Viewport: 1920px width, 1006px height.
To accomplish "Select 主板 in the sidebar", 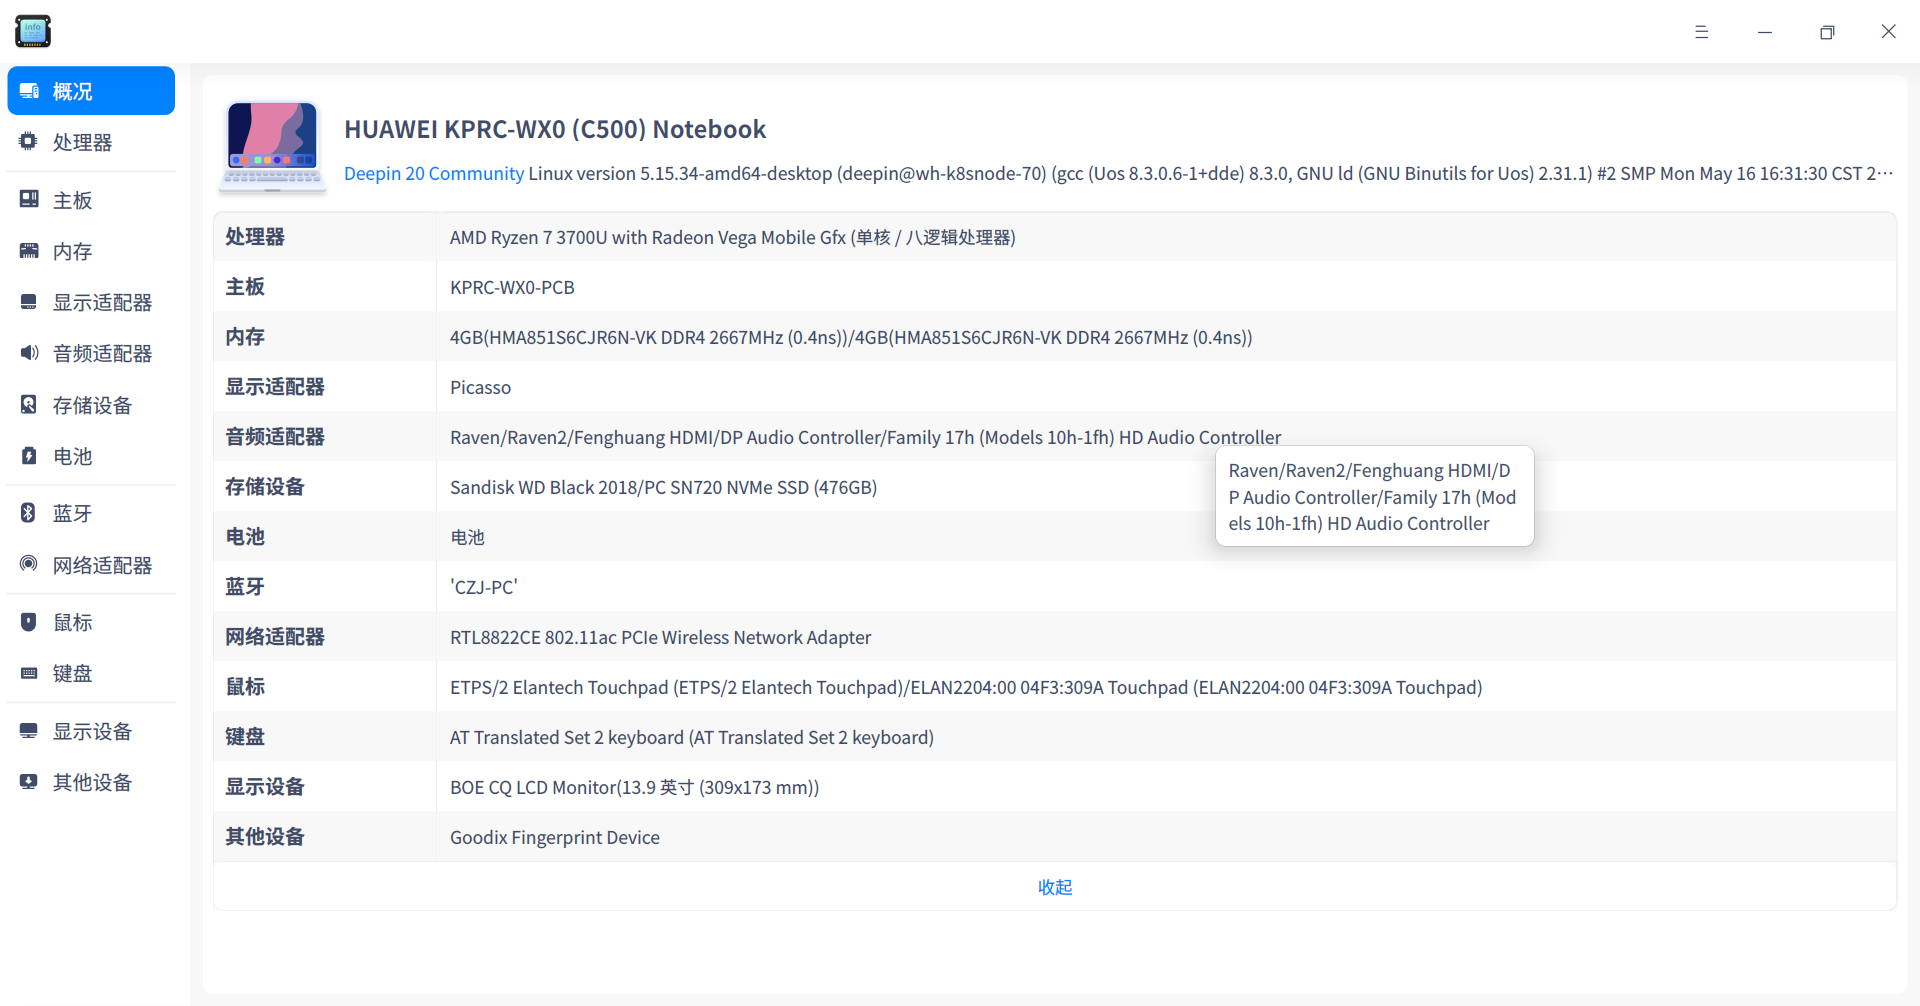I will 91,200.
